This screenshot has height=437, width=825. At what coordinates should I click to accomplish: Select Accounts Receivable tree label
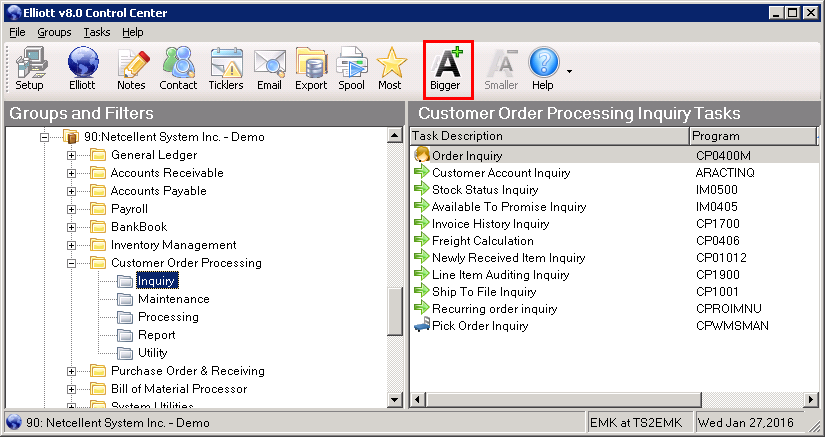[x=167, y=173]
